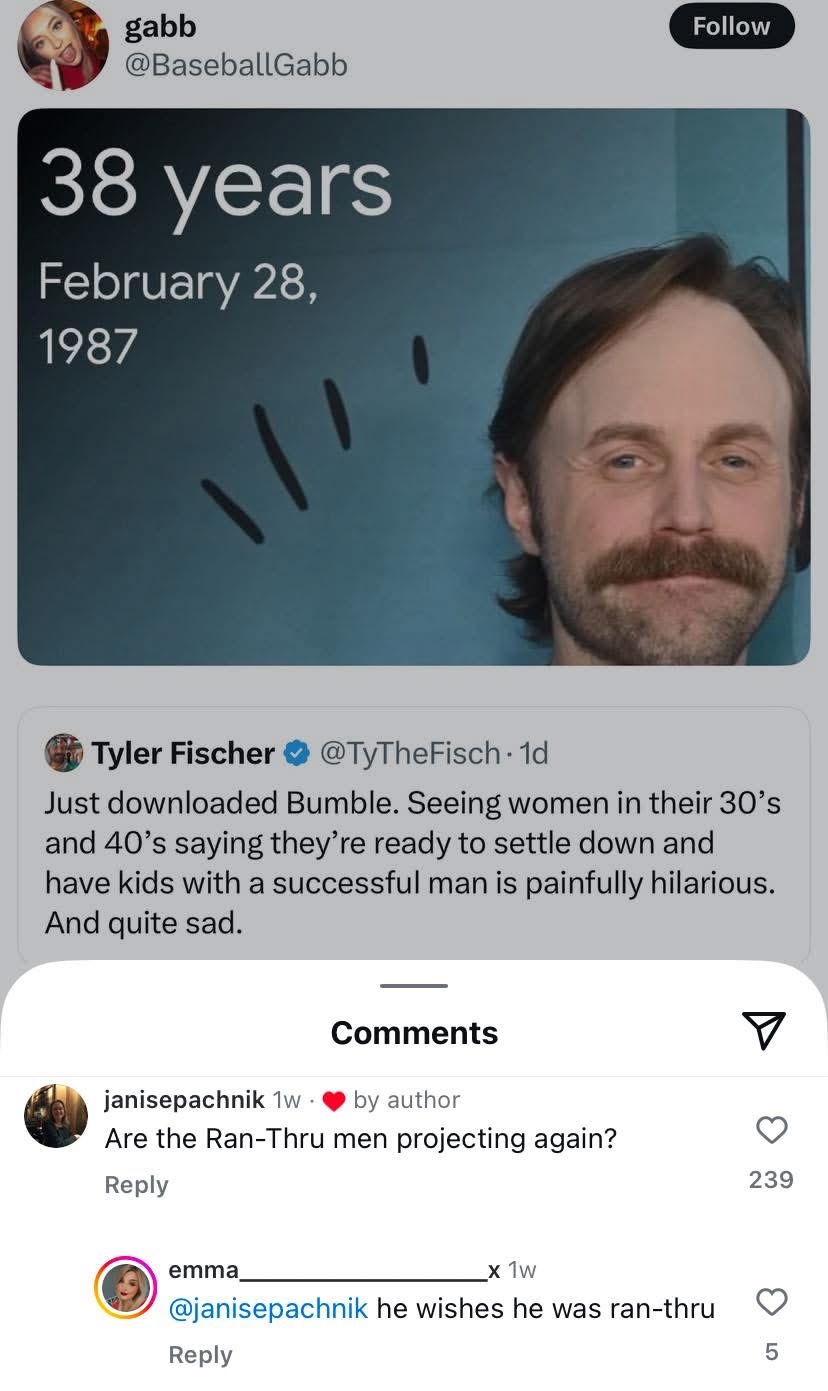Tap the janisepachnik username
Image resolution: width=828 pixels, height=1391 pixels.
click(x=184, y=1099)
